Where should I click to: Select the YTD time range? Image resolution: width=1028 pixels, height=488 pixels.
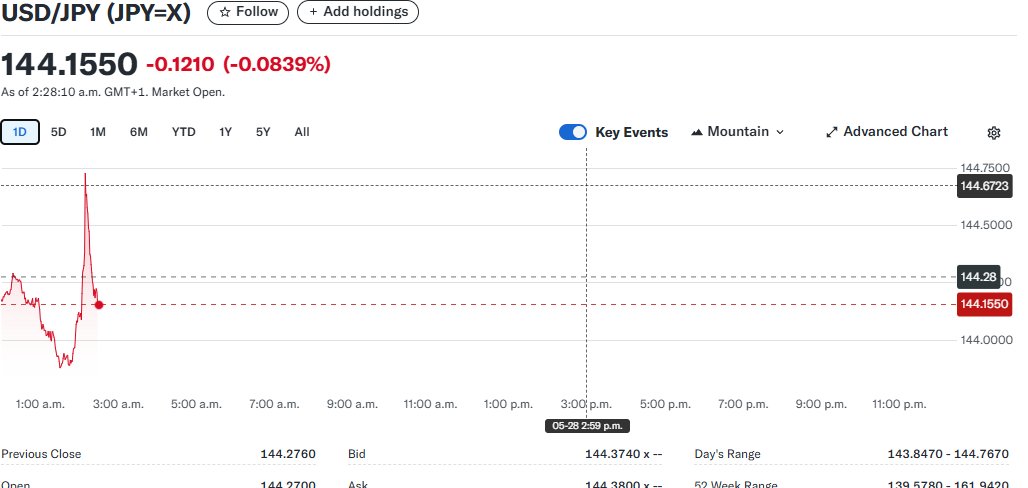184,132
